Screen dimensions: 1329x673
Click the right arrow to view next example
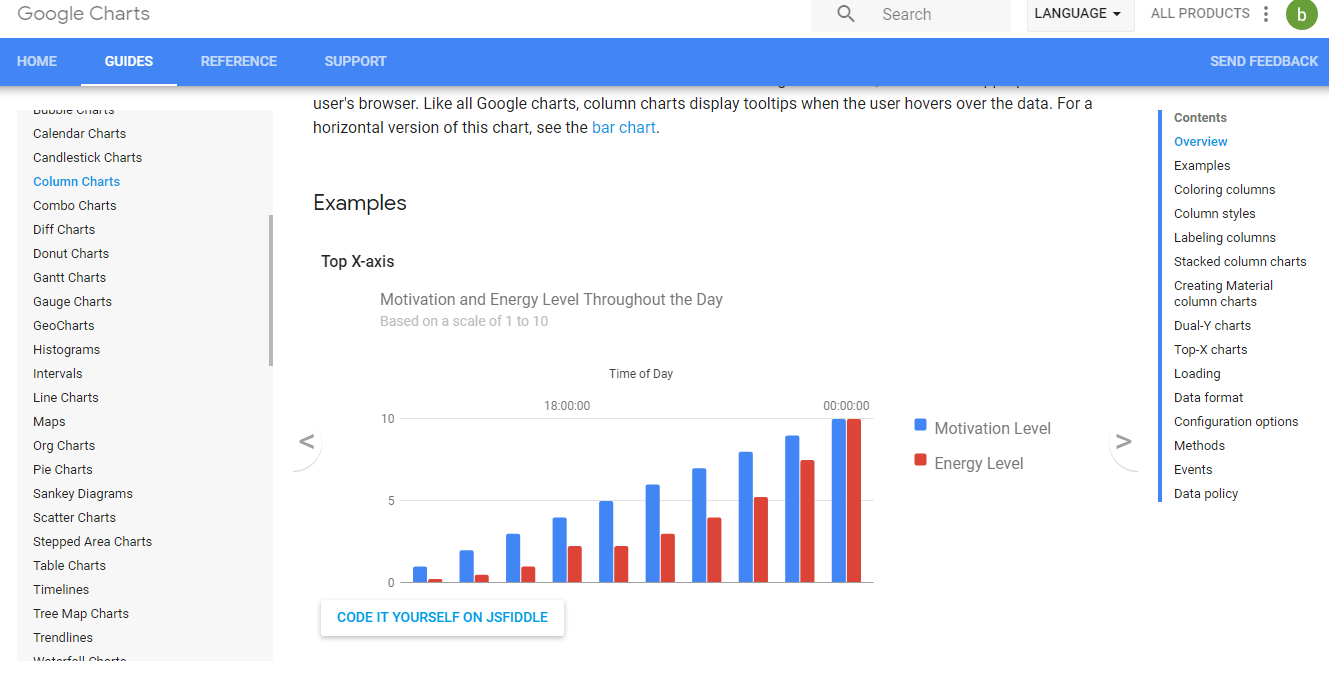click(1123, 441)
